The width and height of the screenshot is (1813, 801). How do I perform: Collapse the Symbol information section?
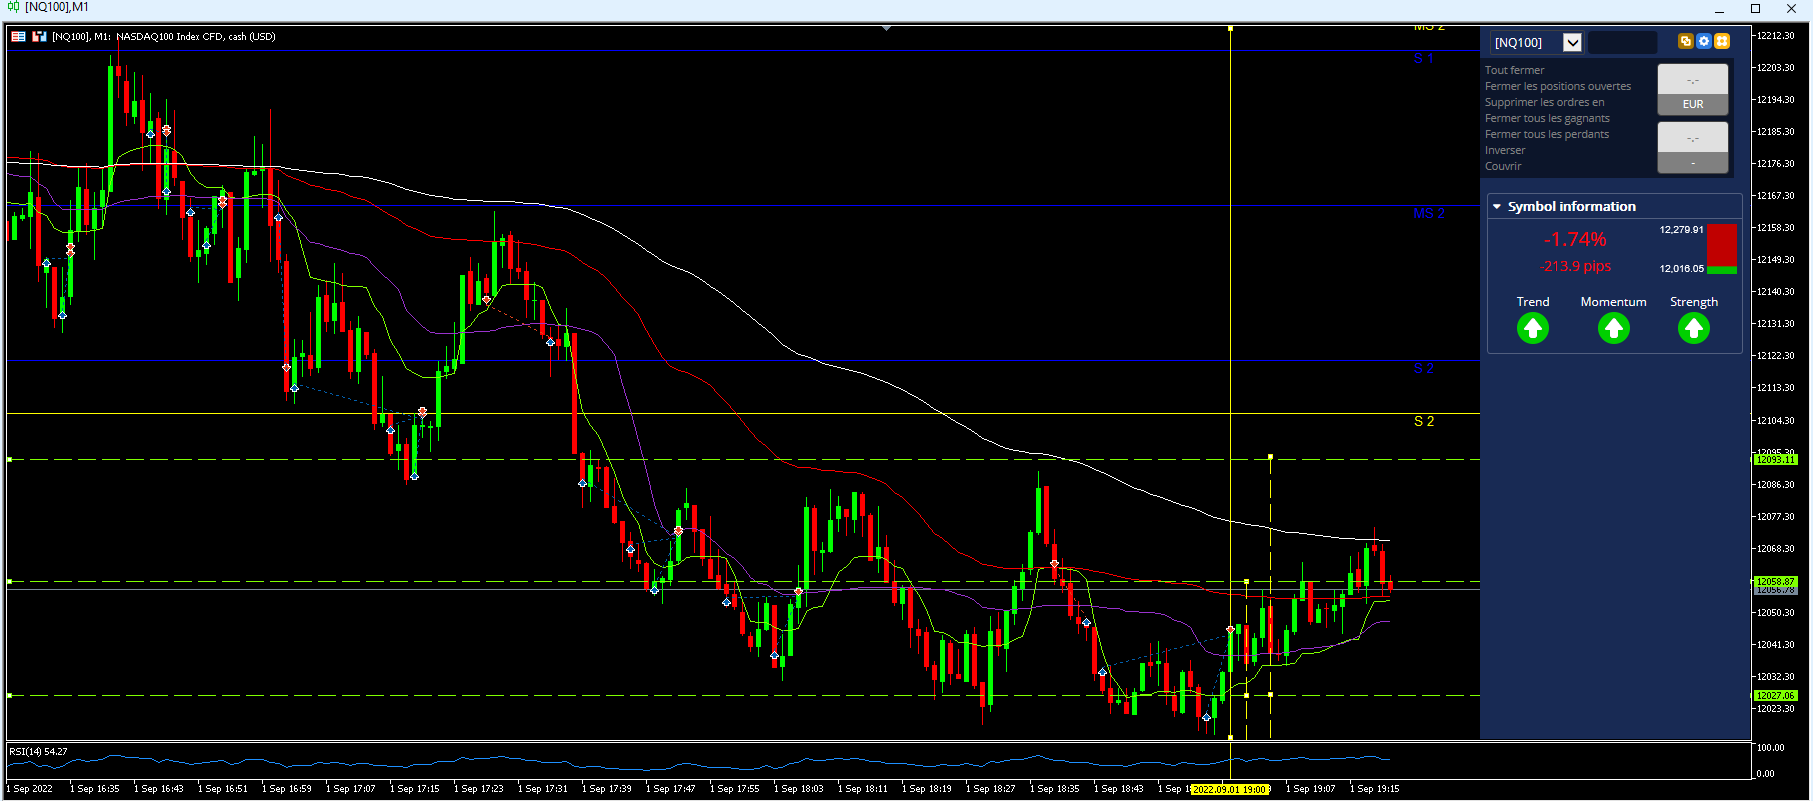tap(1497, 207)
